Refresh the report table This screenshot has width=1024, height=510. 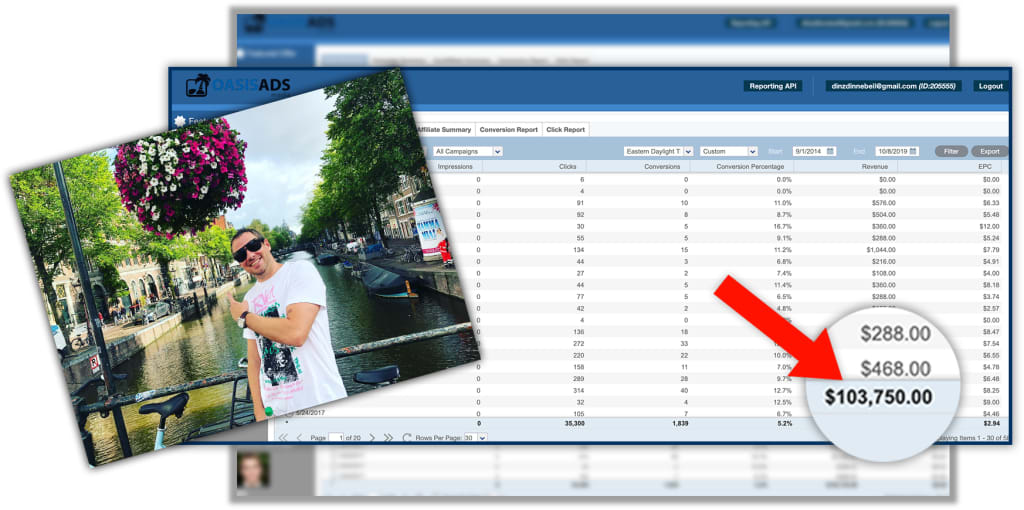click(x=407, y=438)
